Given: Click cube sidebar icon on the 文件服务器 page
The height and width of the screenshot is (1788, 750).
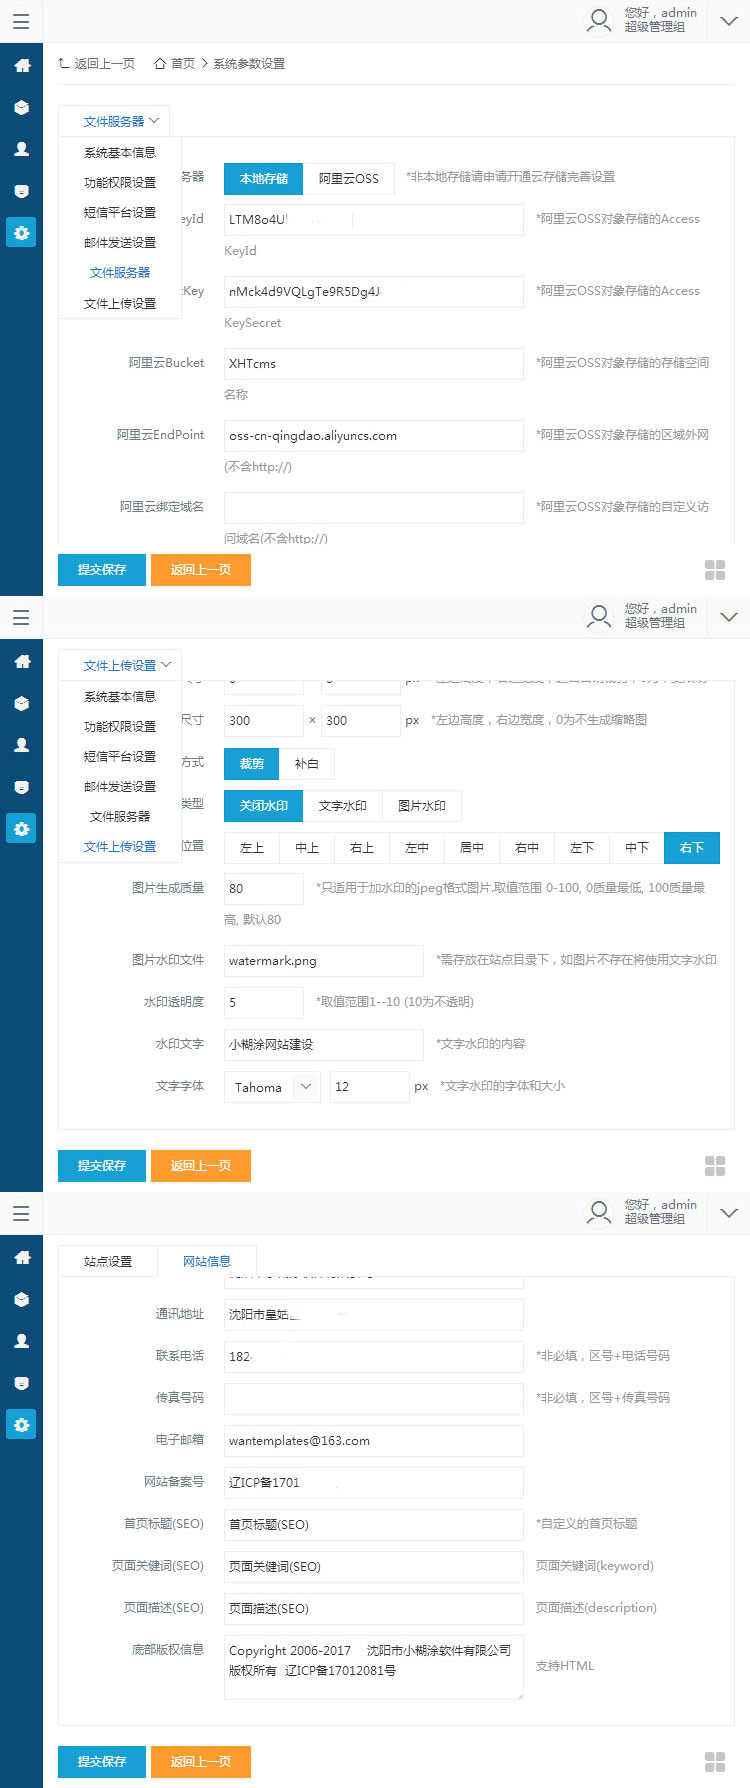Looking at the screenshot, I should pyautogui.click(x=21, y=107).
